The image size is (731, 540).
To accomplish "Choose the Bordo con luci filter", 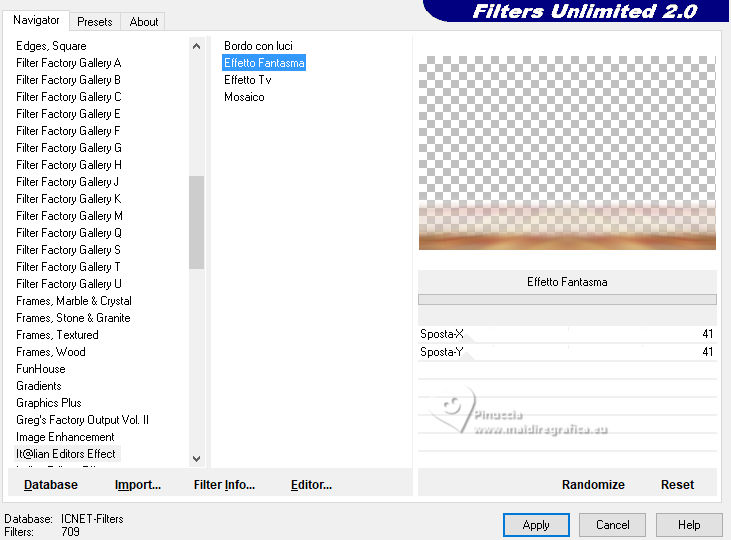I will pyautogui.click(x=258, y=46).
